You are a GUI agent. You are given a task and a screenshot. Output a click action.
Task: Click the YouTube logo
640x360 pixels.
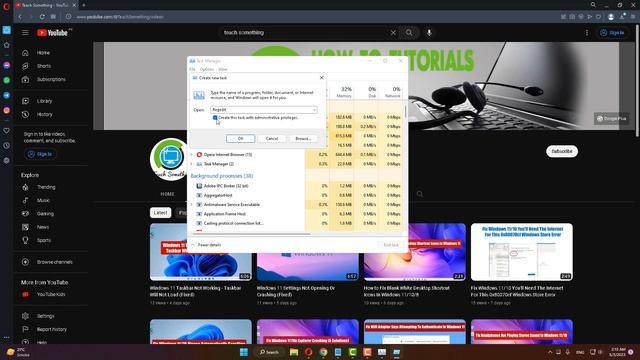tap(52, 33)
